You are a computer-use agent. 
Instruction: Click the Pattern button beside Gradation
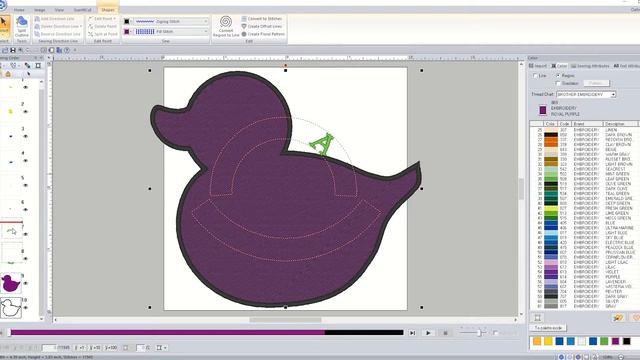click(x=596, y=83)
